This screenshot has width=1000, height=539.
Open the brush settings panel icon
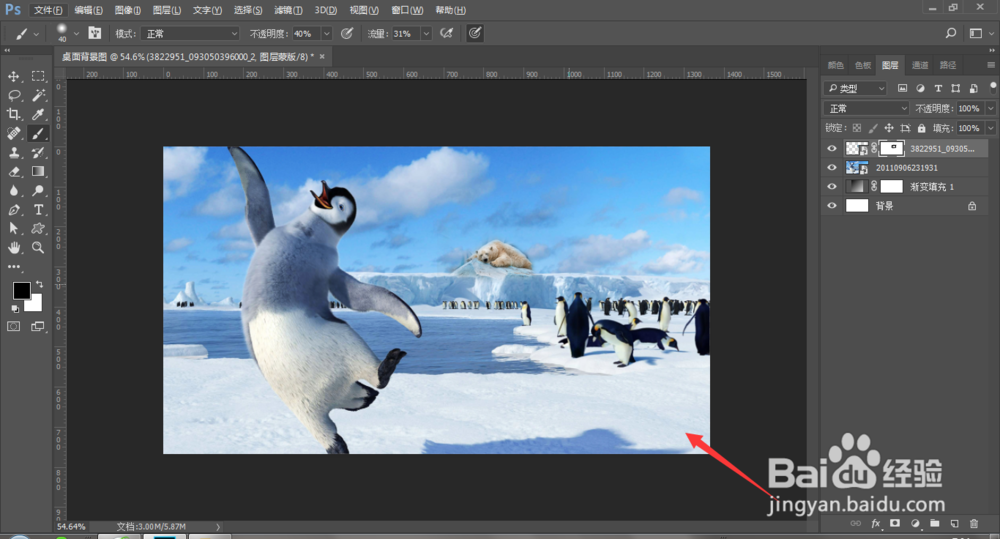[94, 33]
